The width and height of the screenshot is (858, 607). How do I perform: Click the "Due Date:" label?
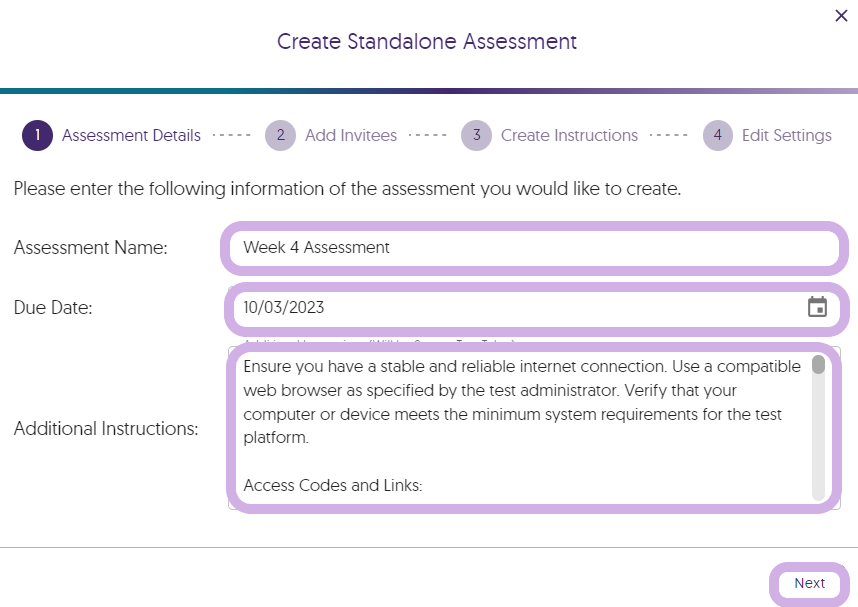coord(53,308)
